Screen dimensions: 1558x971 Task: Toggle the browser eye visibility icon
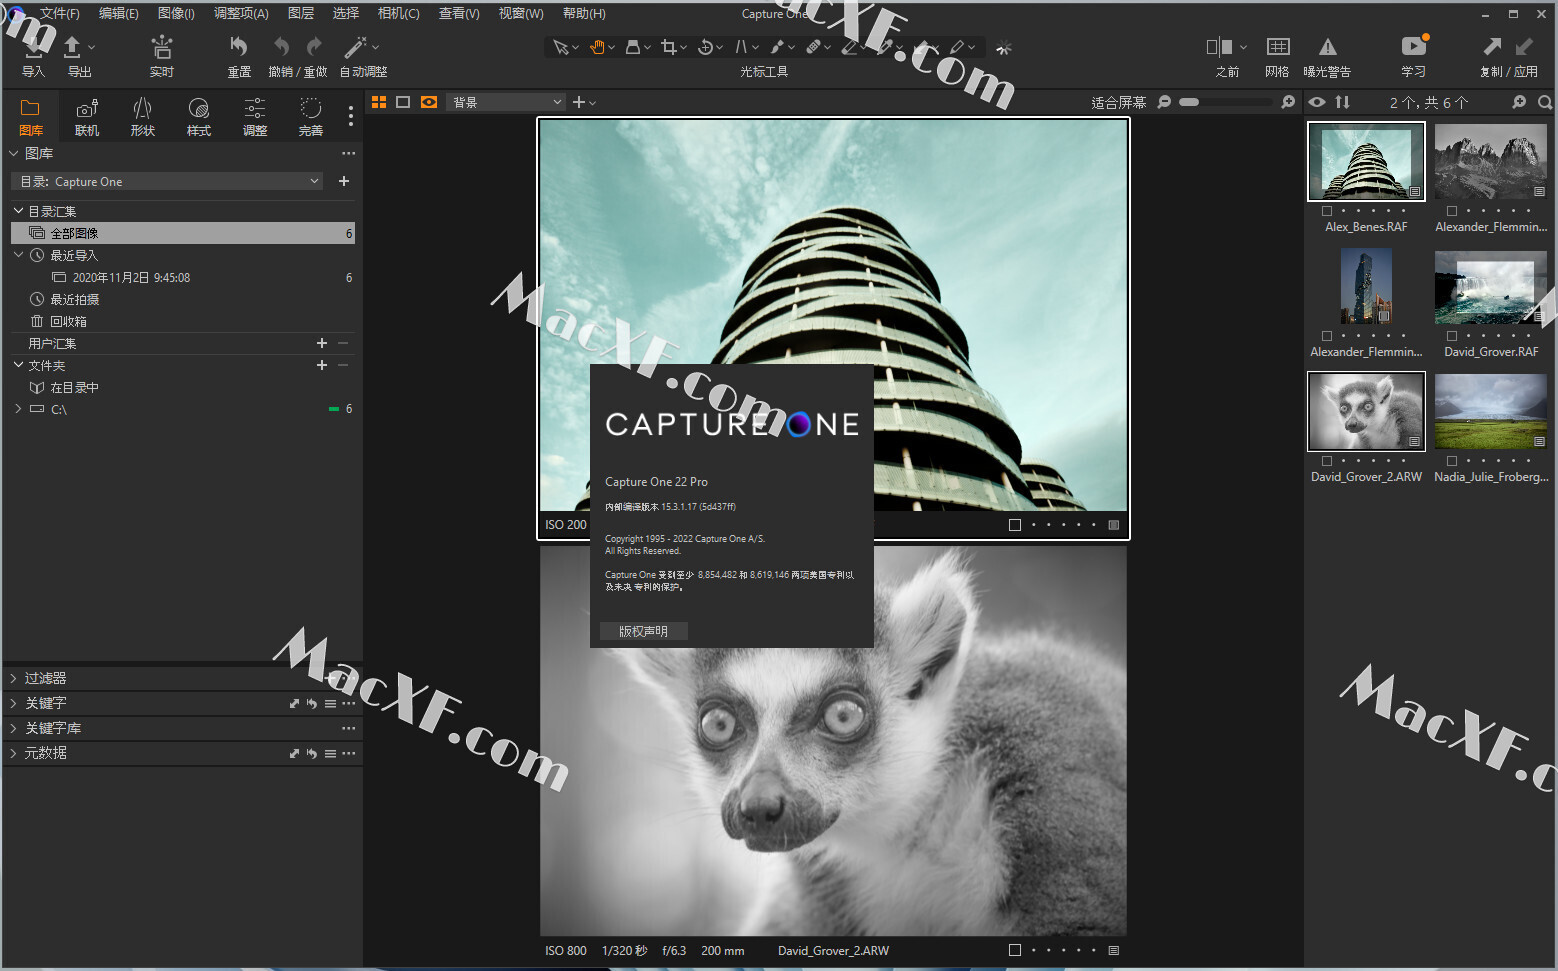1317,102
